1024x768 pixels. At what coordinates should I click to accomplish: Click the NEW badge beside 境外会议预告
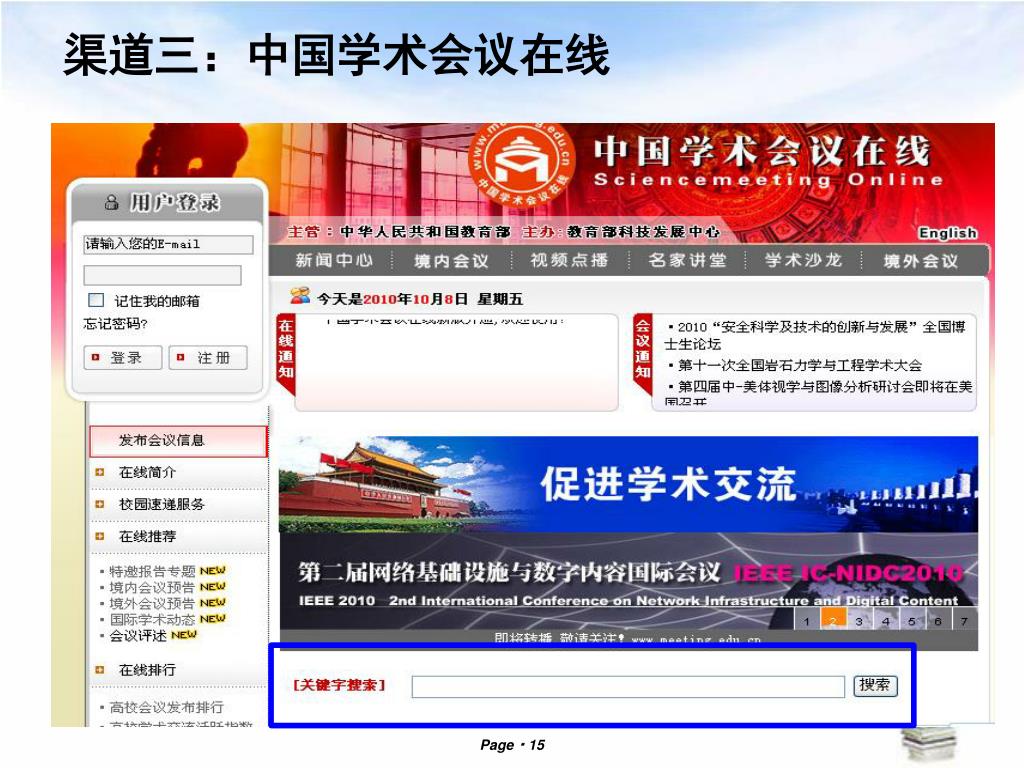coord(212,603)
